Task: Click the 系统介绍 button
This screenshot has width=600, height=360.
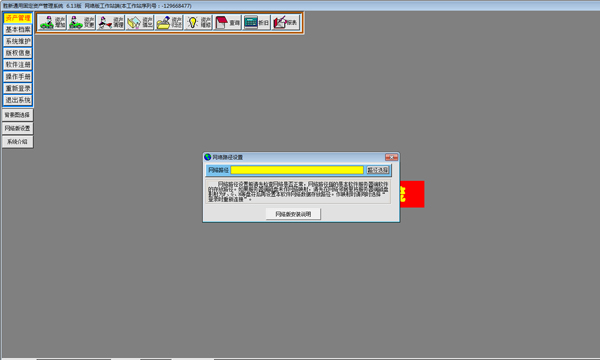Action: click(18, 142)
